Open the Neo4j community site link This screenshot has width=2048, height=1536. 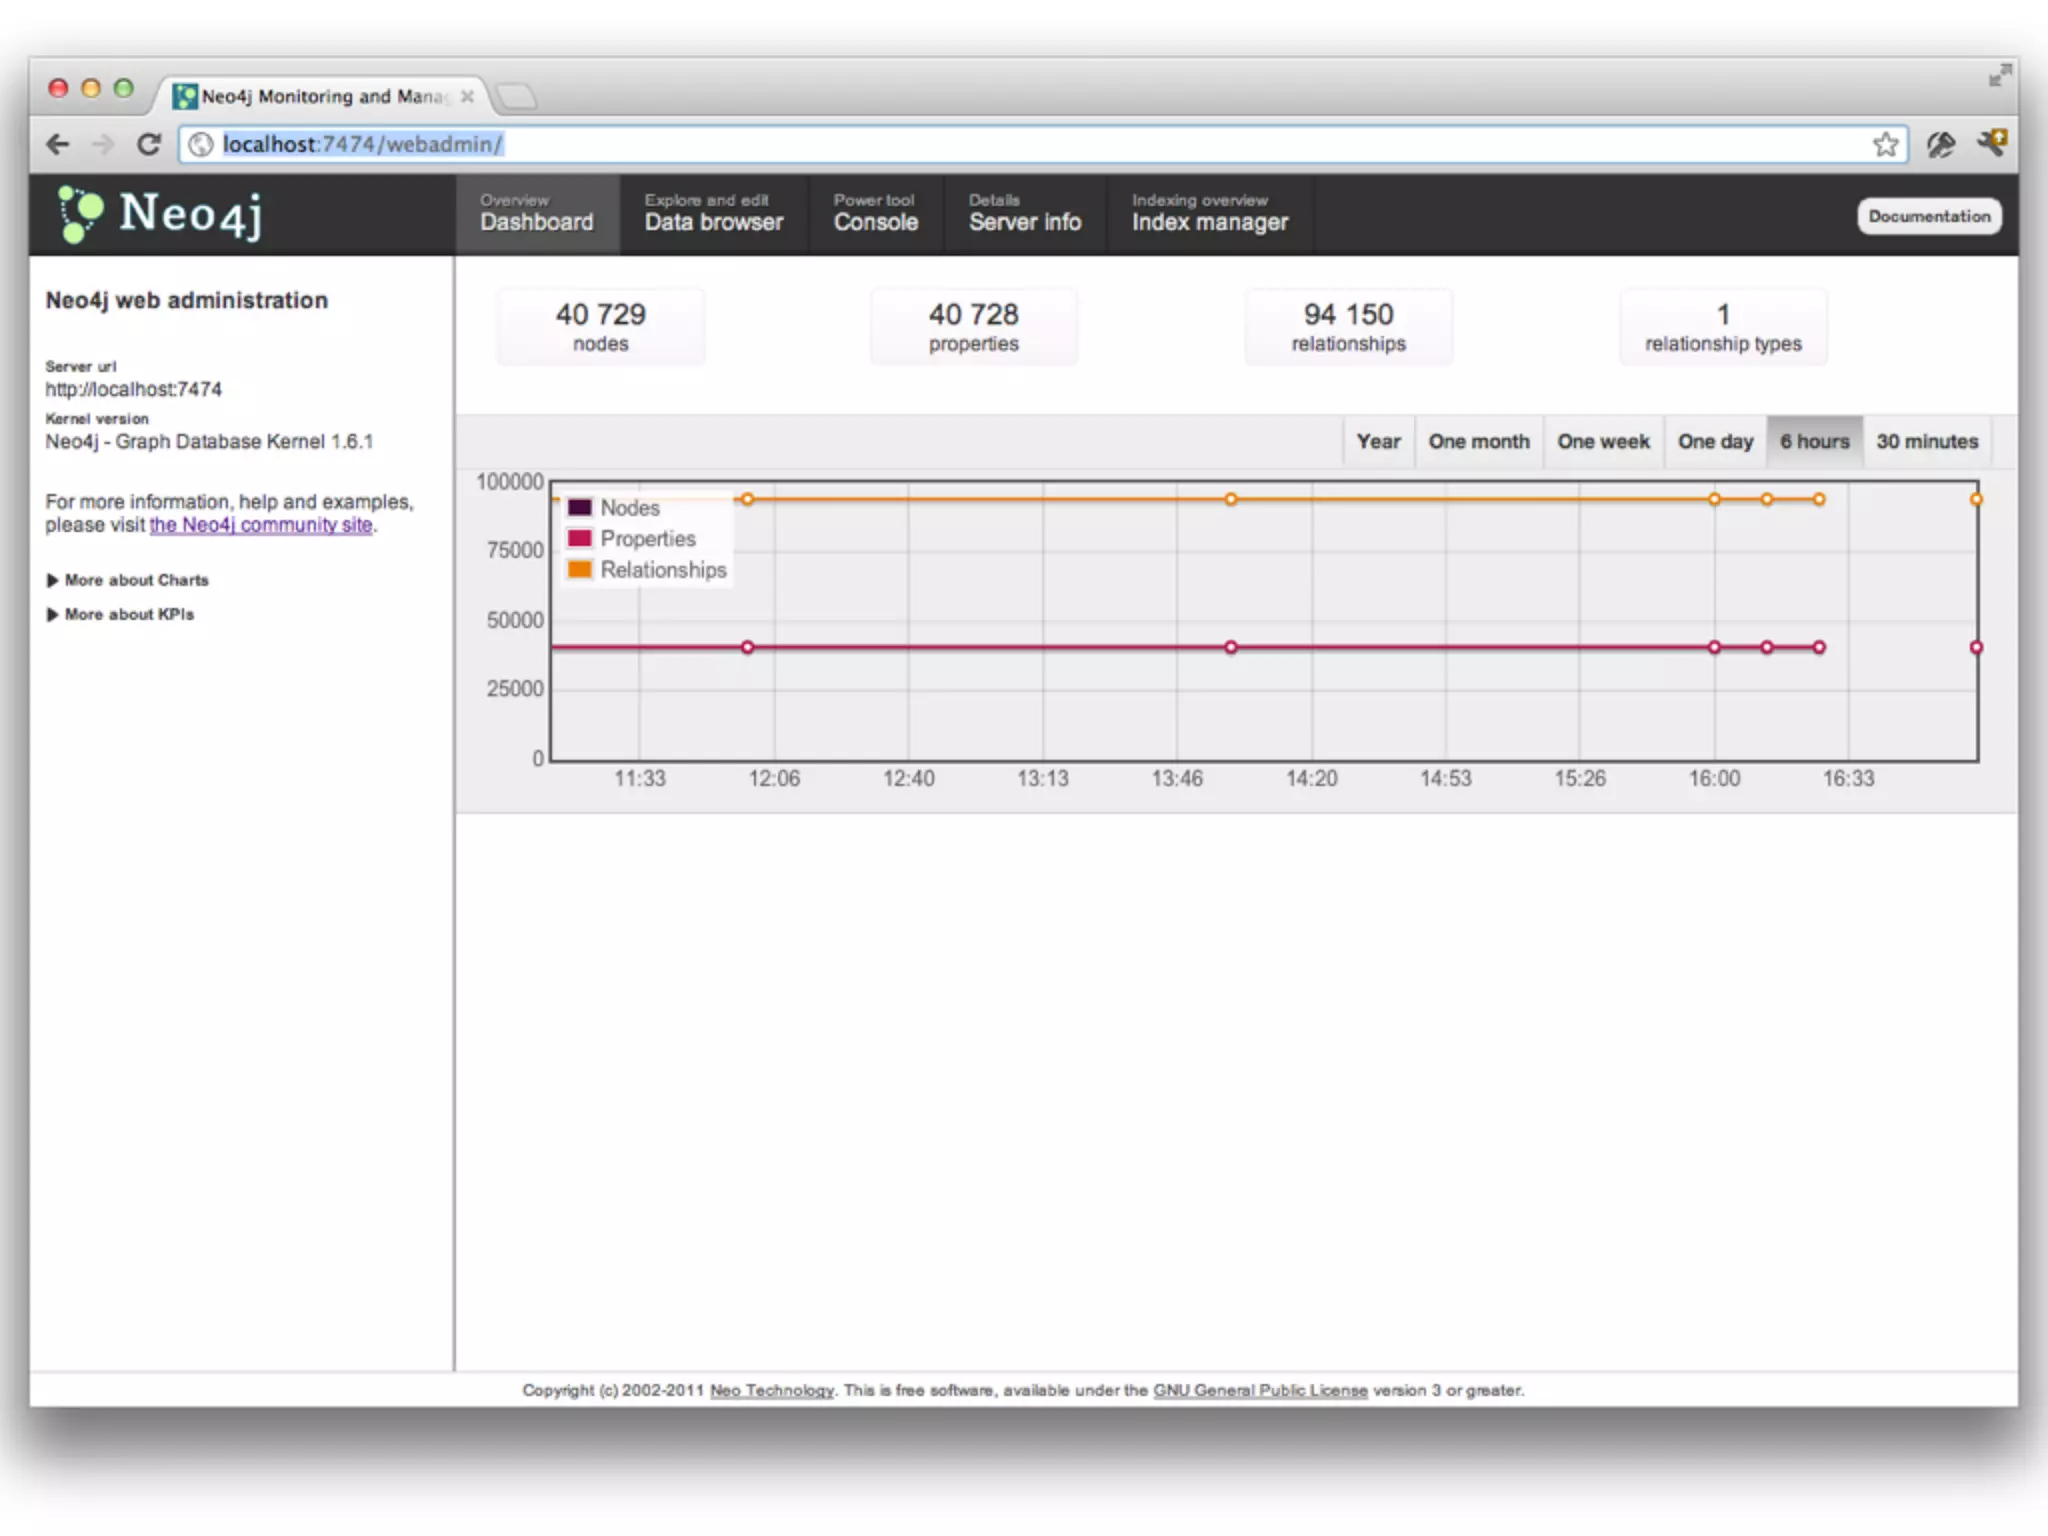coord(260,525)
